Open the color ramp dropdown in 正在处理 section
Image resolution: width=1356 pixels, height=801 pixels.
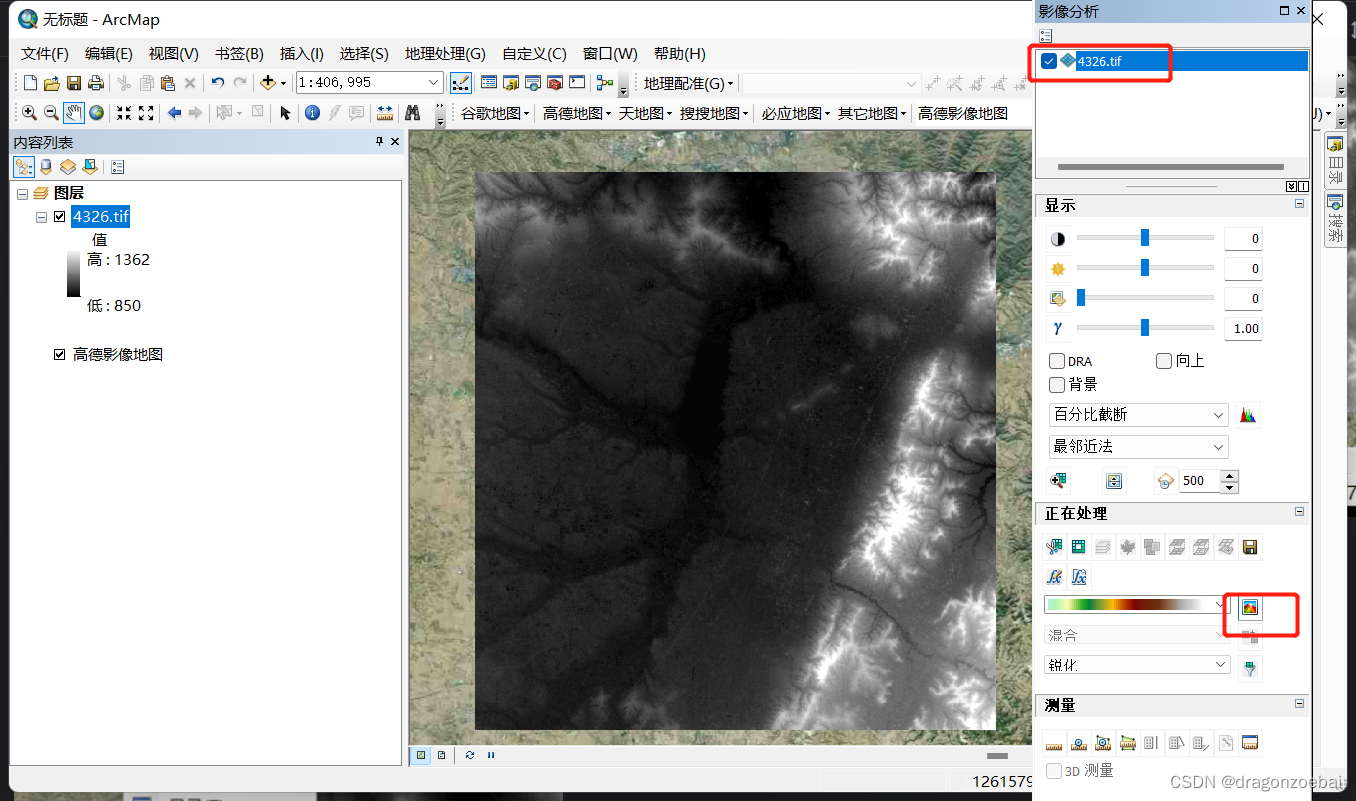pyautogui.click(x=1220, y=604)
